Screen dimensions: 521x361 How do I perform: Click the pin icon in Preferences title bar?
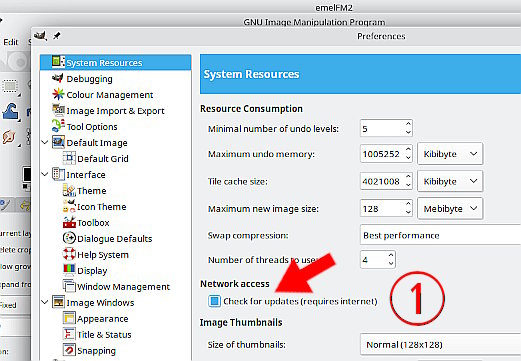click(57, 35)
